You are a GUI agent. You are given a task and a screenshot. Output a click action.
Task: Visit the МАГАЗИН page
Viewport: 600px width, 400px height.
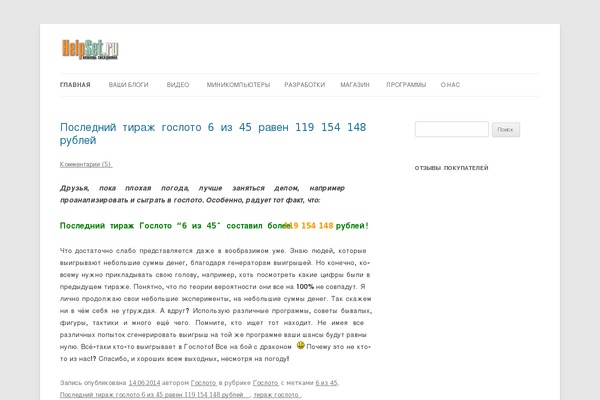click(x=355, y=85)
